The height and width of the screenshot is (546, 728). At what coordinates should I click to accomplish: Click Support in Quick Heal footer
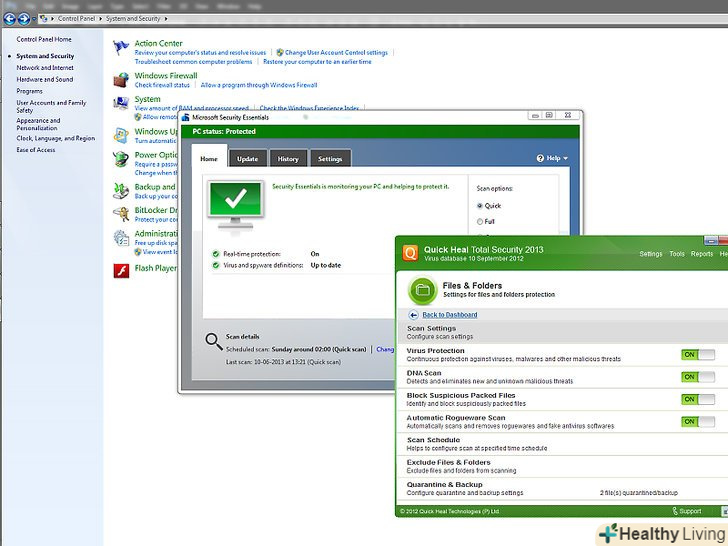tap(690, 511)
